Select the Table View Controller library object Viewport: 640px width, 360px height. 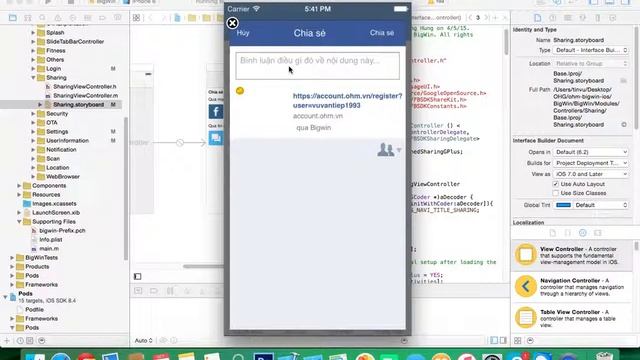coord(571,318)
